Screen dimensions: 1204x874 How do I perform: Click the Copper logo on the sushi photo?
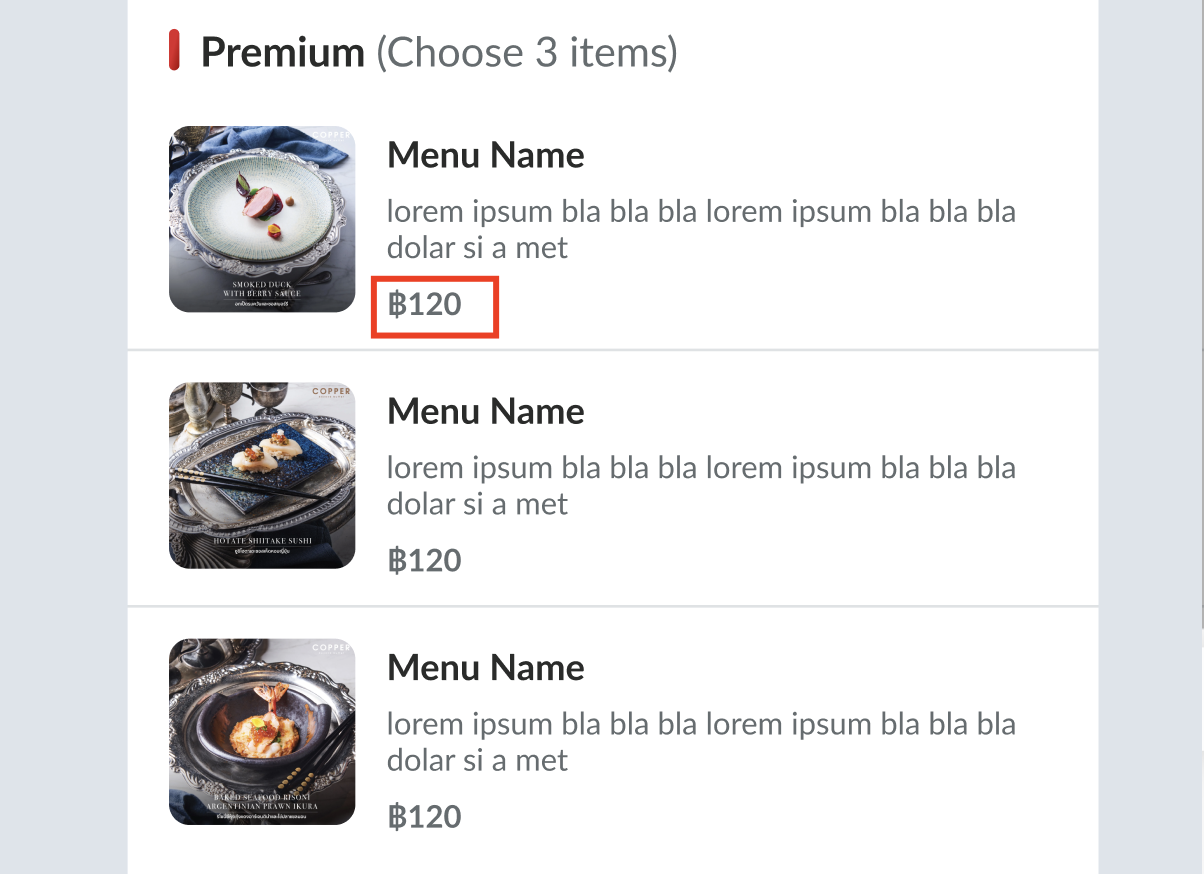(x=330, y=392)
